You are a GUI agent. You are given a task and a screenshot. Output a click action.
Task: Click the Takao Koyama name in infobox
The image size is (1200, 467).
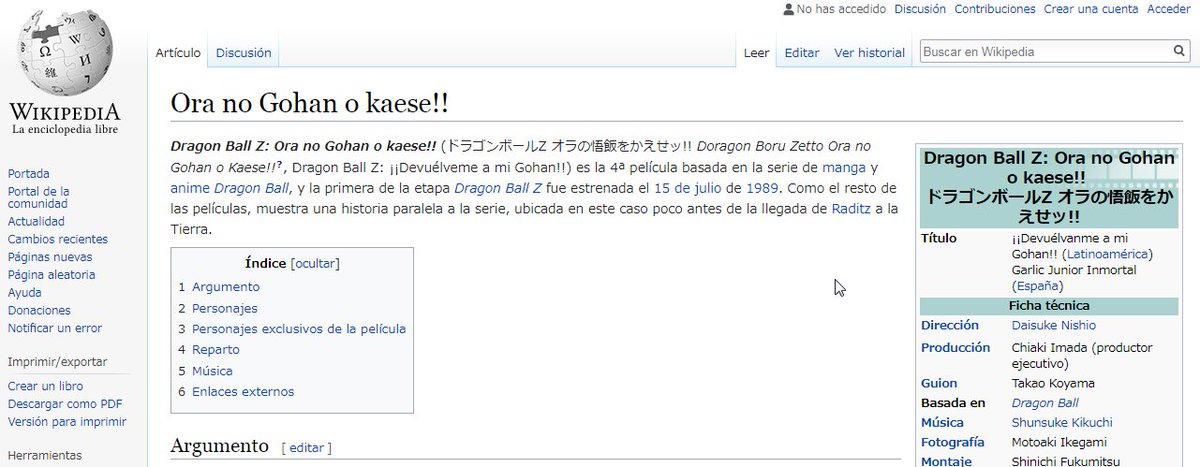coord(1053,384)
